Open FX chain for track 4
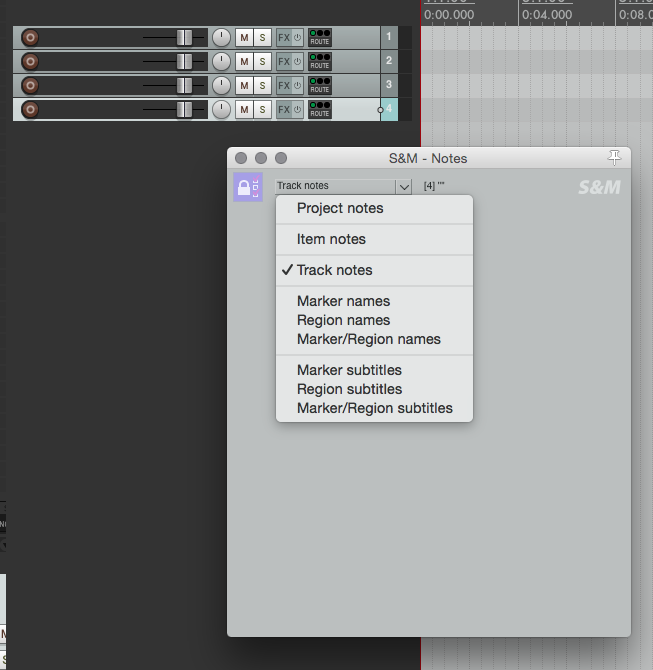This screenshot has width=653, height=670. point(284,109)
